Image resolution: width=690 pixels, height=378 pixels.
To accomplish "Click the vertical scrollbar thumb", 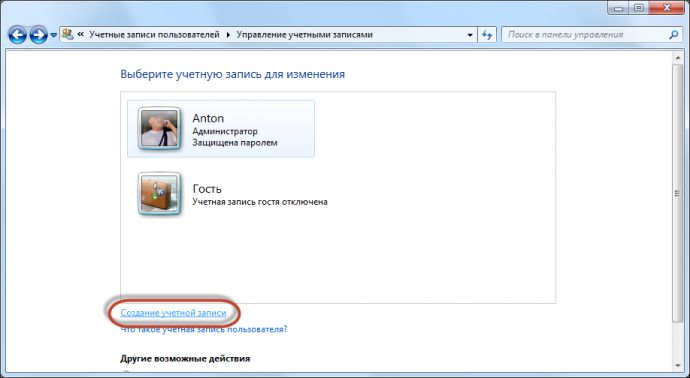I will click(678, 194).
